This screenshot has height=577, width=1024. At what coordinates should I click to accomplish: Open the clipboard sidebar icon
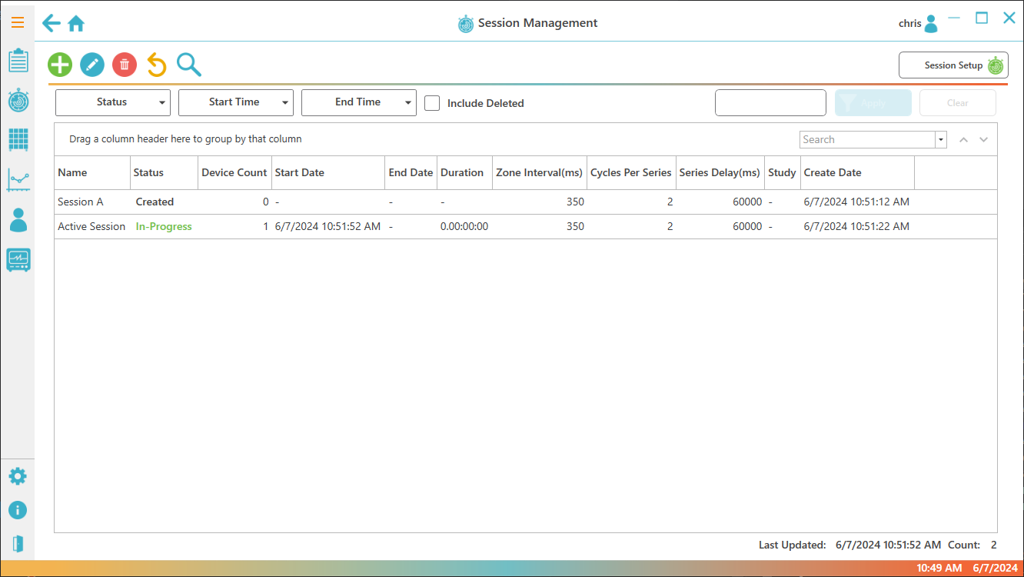click(18, 60)
